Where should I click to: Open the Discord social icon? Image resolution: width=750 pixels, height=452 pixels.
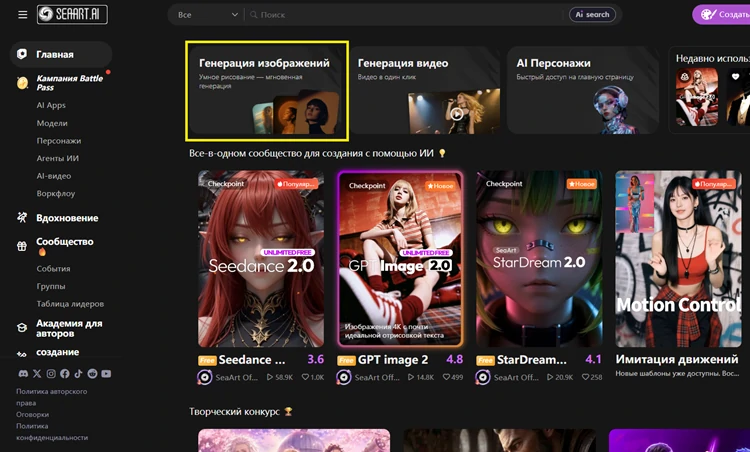[x=23, y=374]
